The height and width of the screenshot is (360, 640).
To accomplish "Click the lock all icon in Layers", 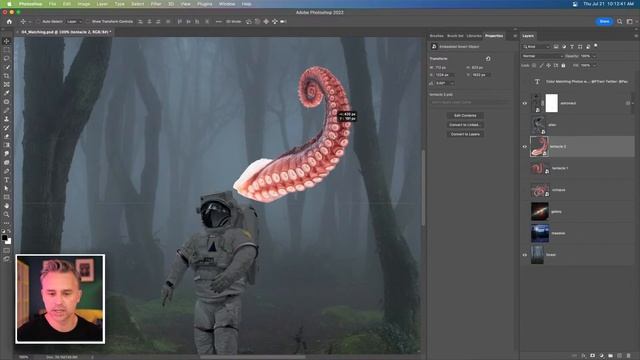I will pos(563,65).
